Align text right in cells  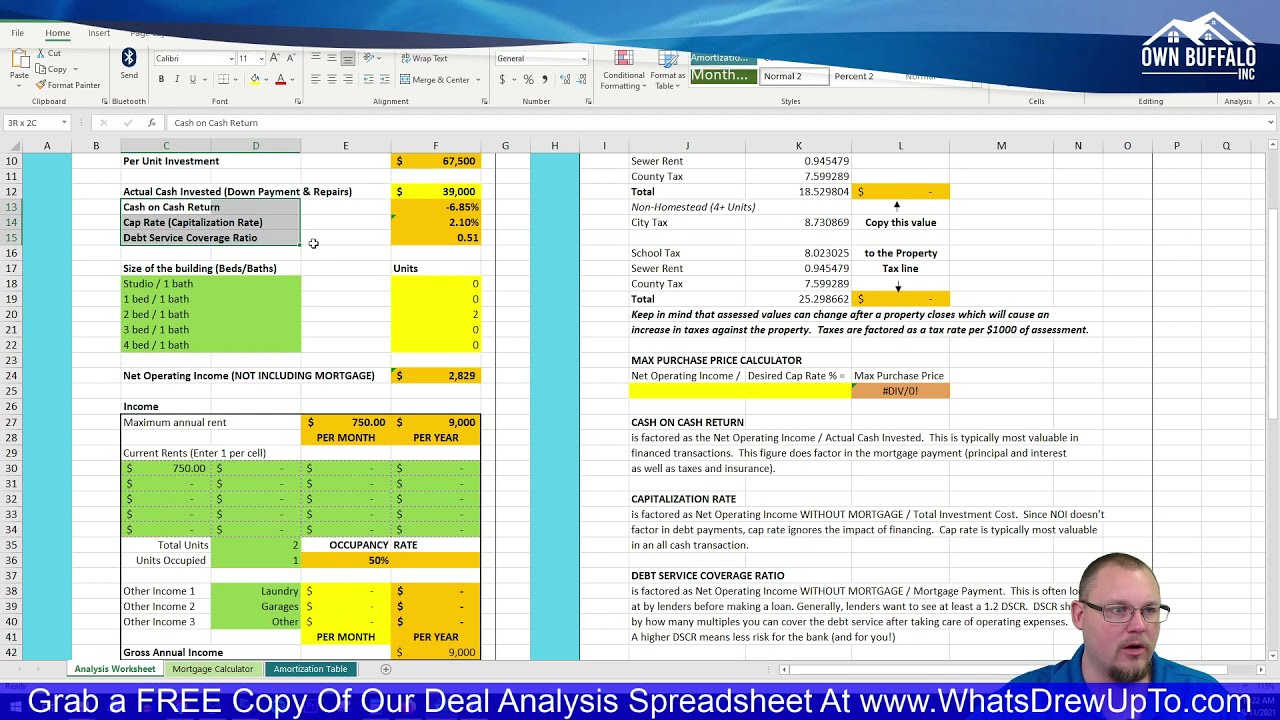pyautogui.click(x=347, y=79)
